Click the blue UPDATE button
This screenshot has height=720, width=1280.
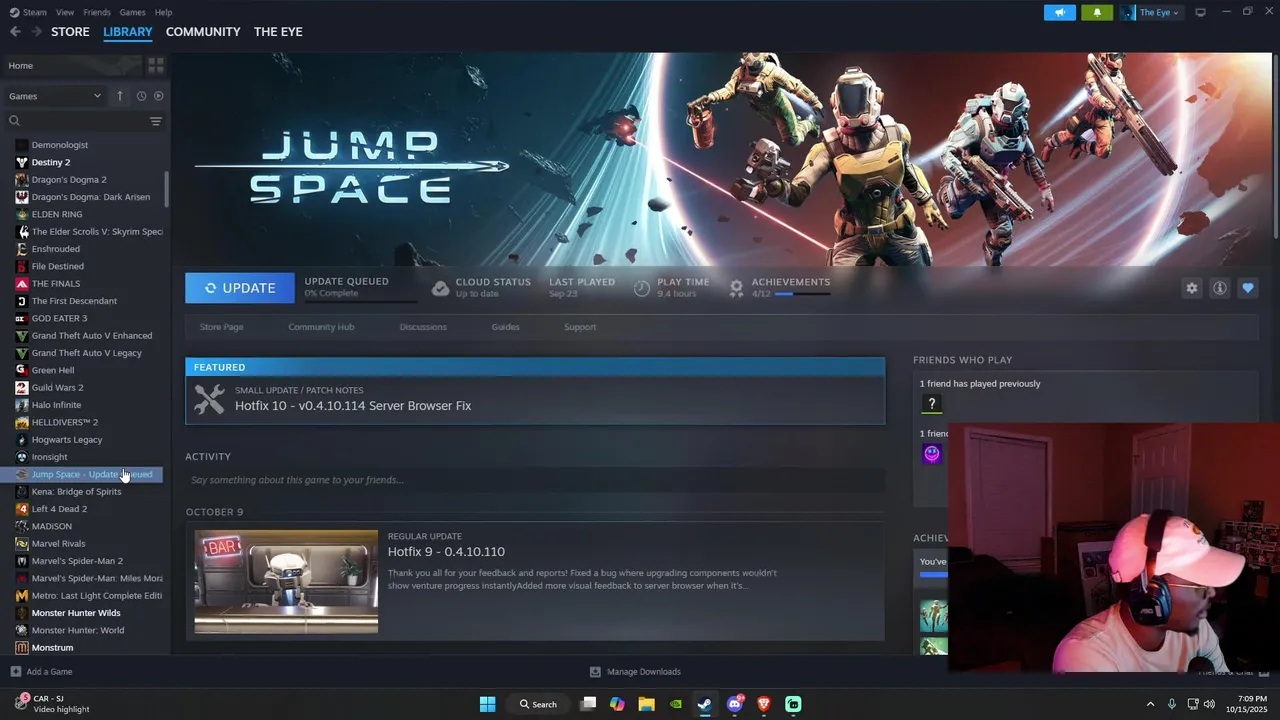pos(240,288)
